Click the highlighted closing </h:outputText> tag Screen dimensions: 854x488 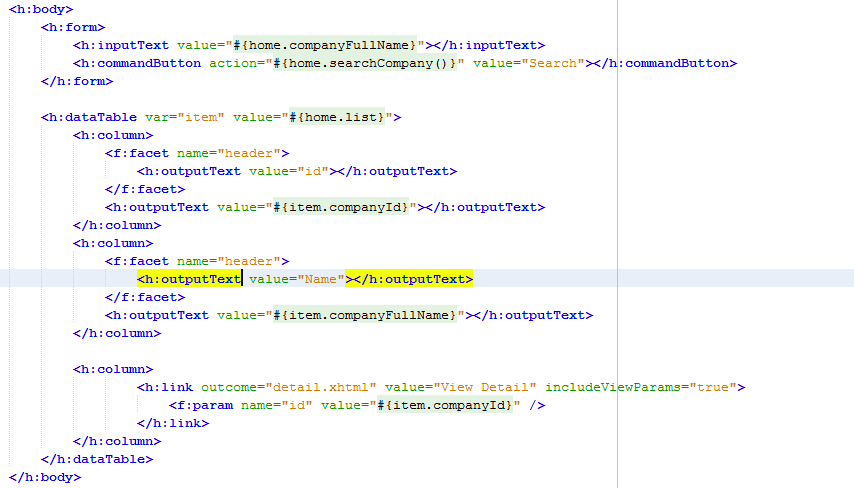tap(413, 279)
